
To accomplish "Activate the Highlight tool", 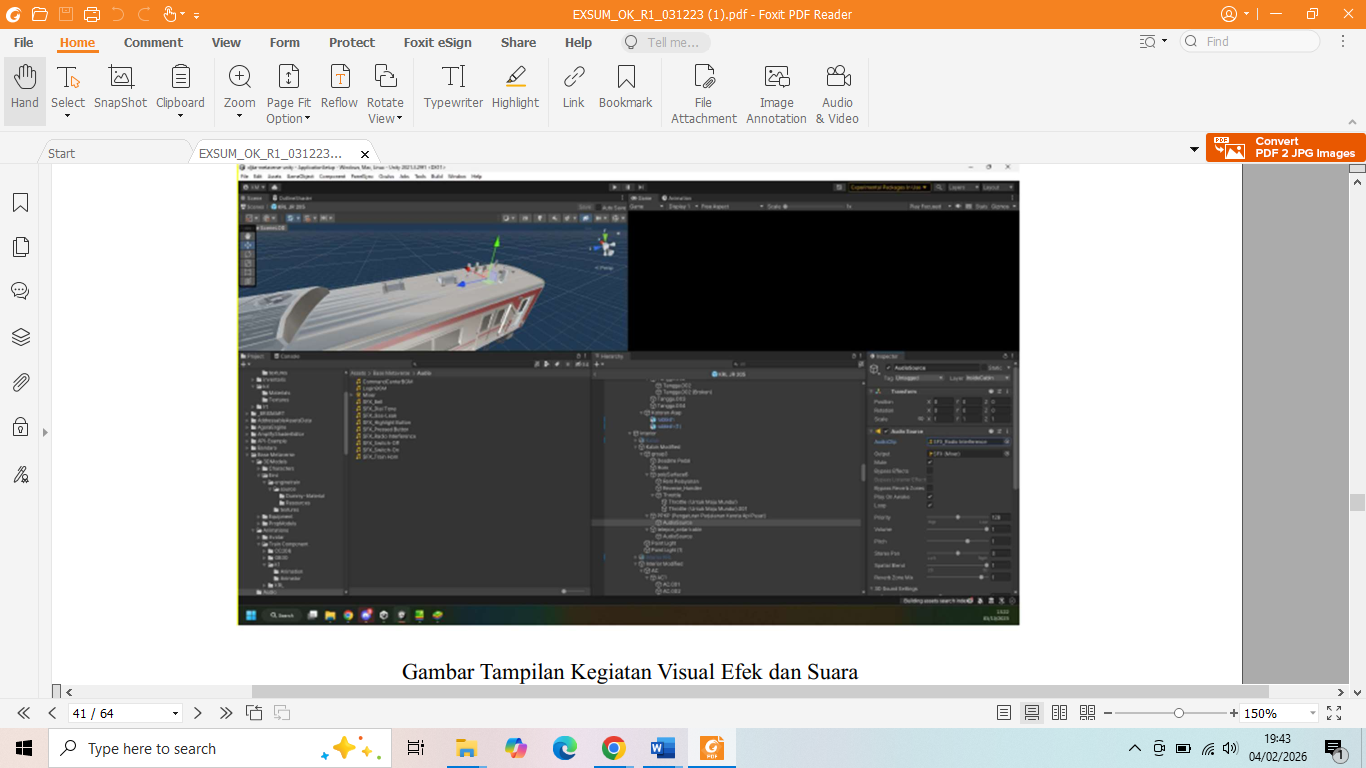I will pos(515,90).
